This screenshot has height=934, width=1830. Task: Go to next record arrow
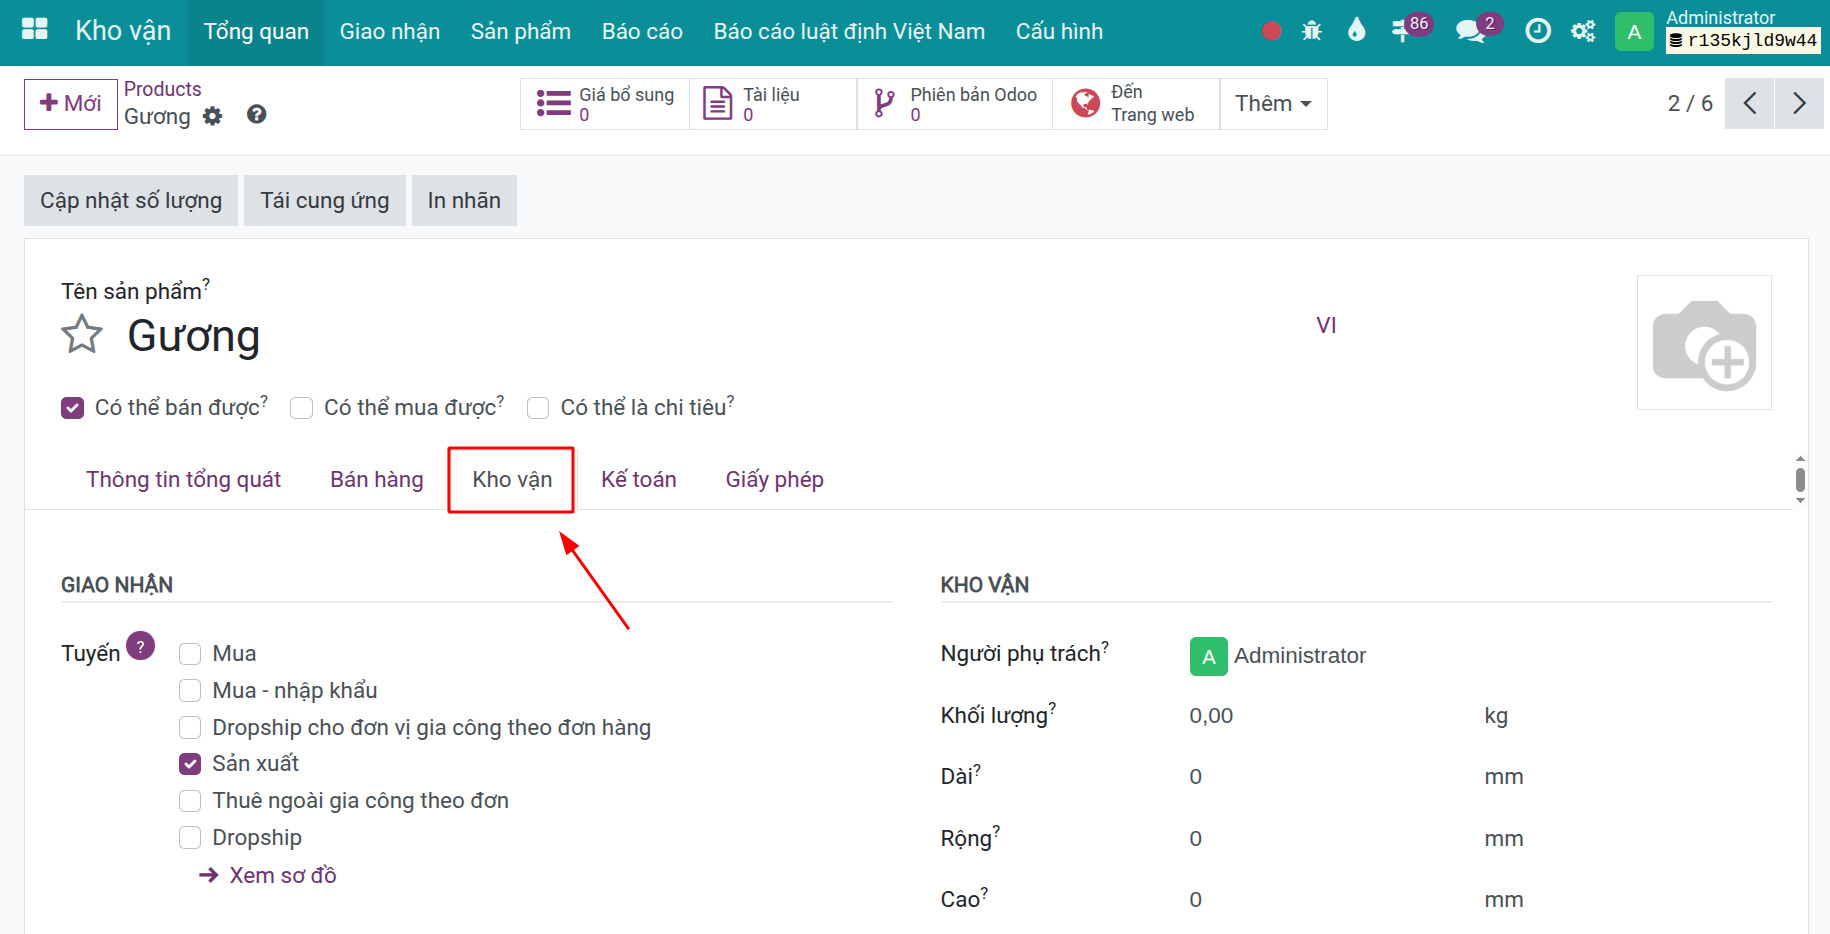tap(1798, 103)
